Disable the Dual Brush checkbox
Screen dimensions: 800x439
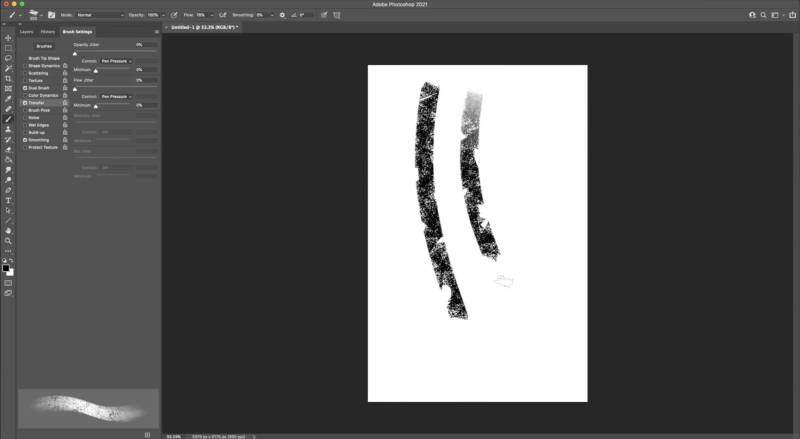[25, 88]
